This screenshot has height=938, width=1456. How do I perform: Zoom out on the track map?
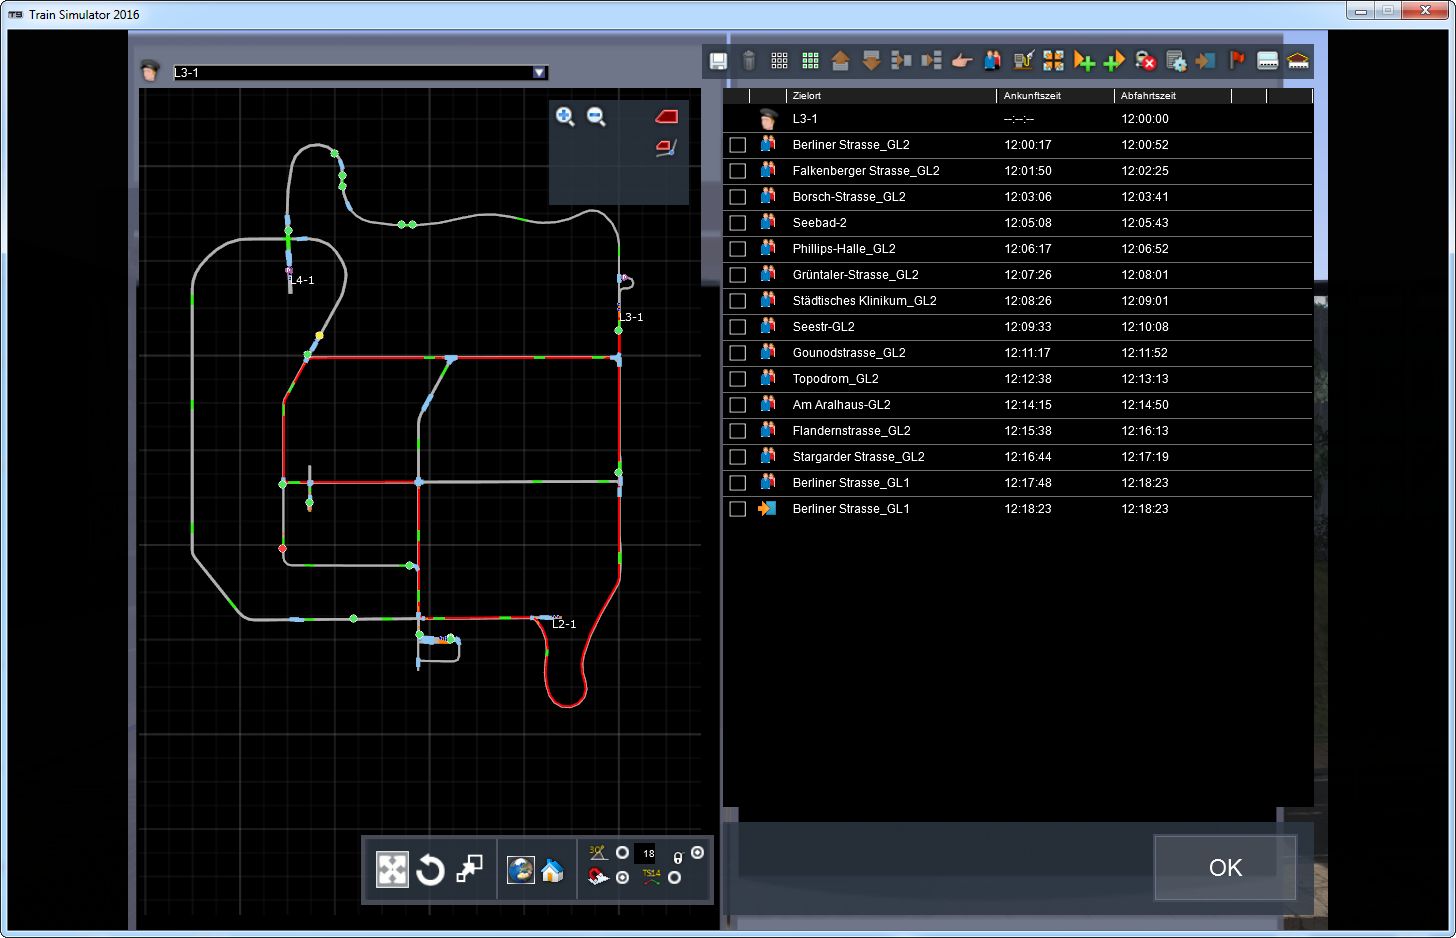point(597,117)
